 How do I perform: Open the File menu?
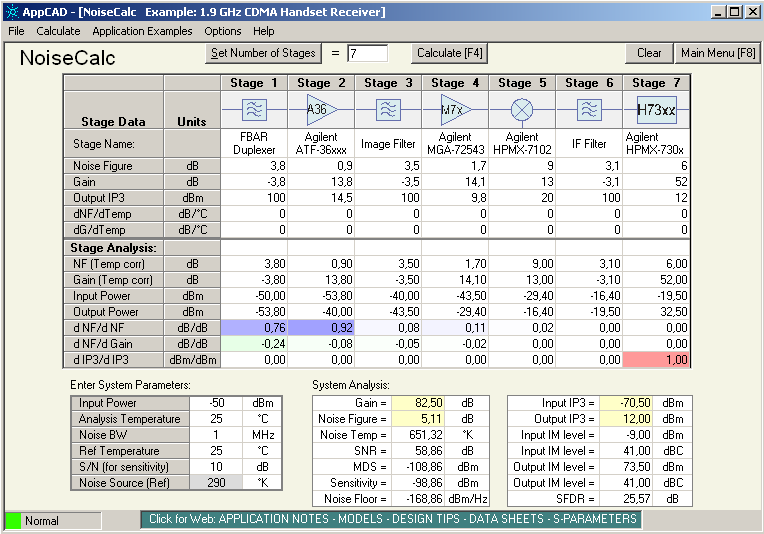tap(16, 31)
